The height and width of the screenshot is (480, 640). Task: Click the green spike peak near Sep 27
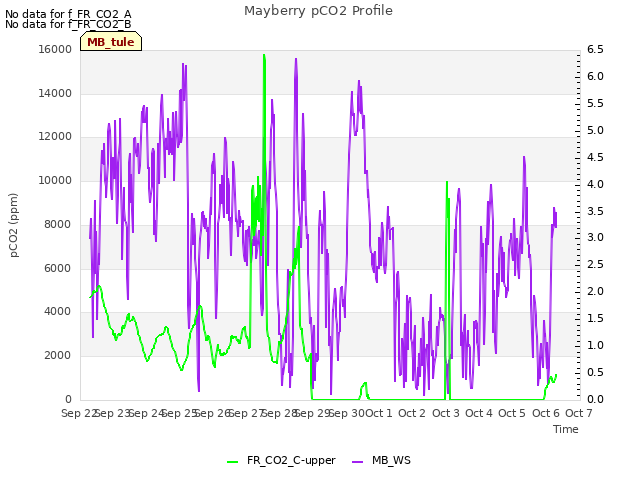264,55
